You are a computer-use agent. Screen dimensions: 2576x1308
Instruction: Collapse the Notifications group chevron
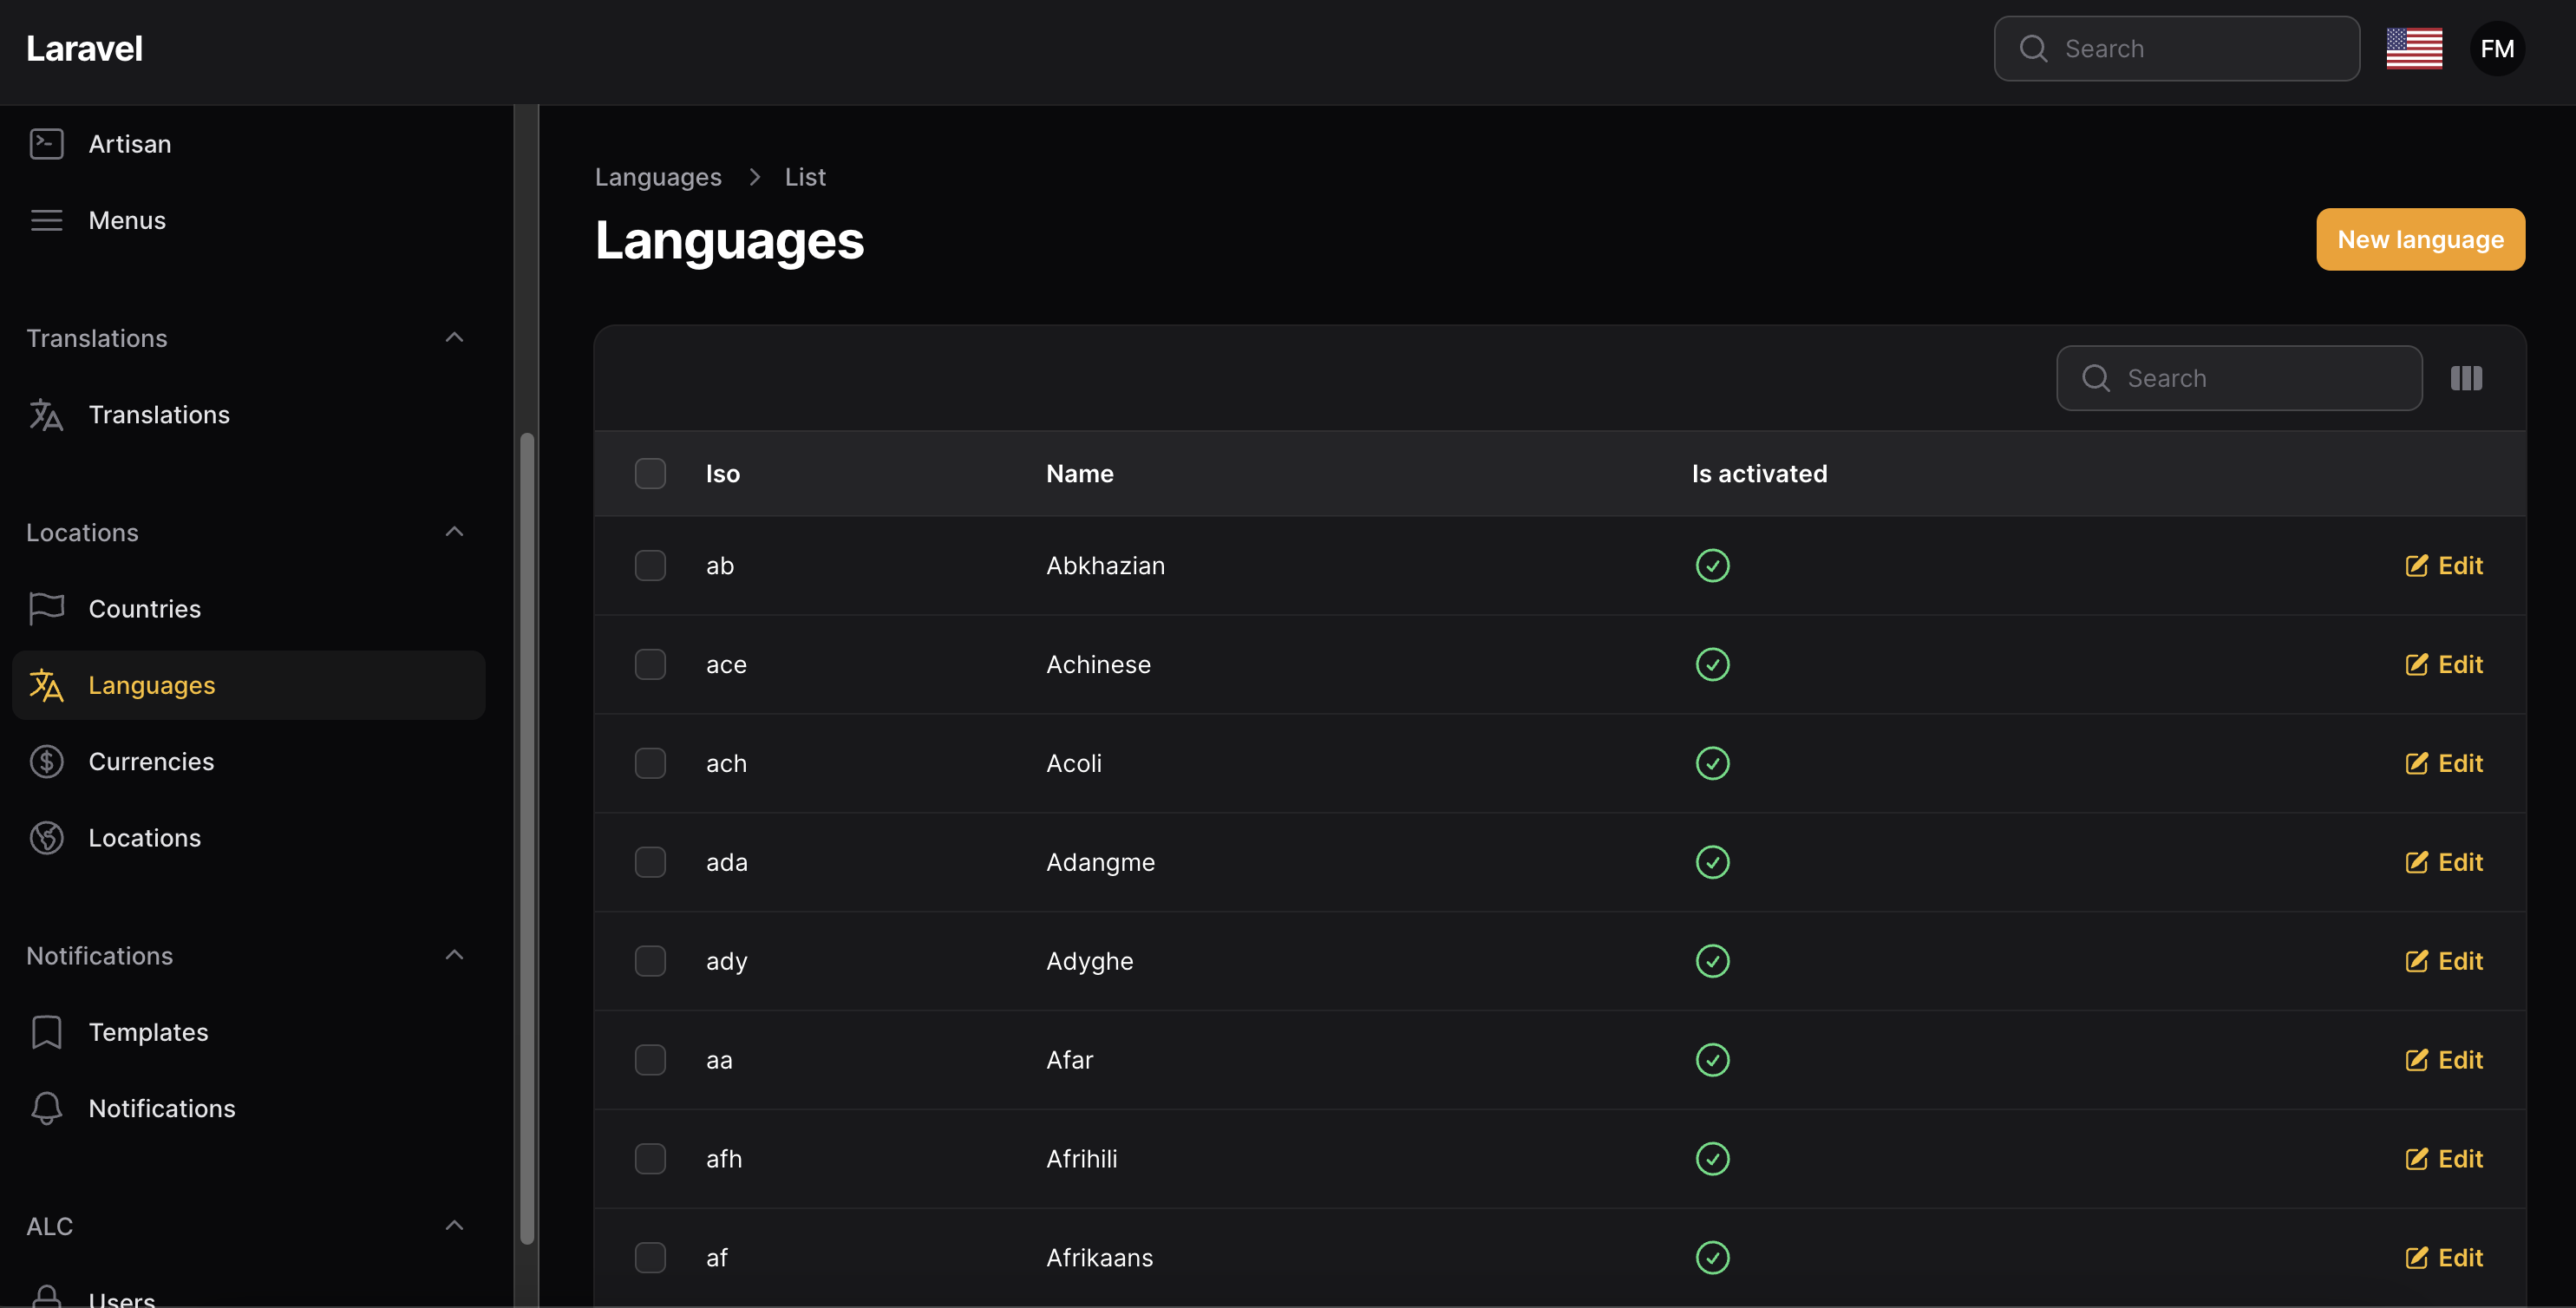[454, 956]
